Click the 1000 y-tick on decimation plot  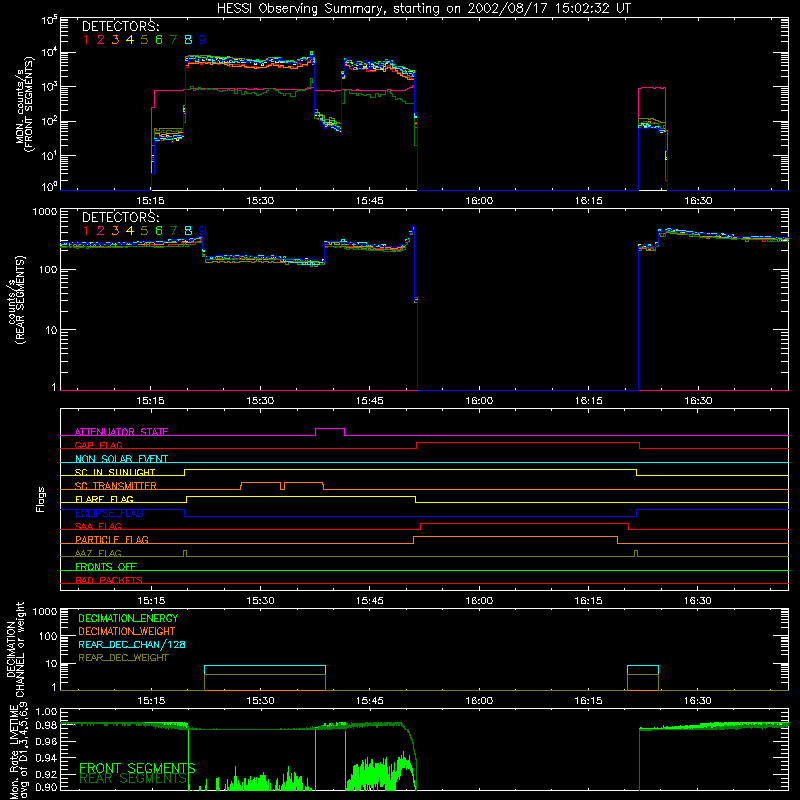[45, 611]
